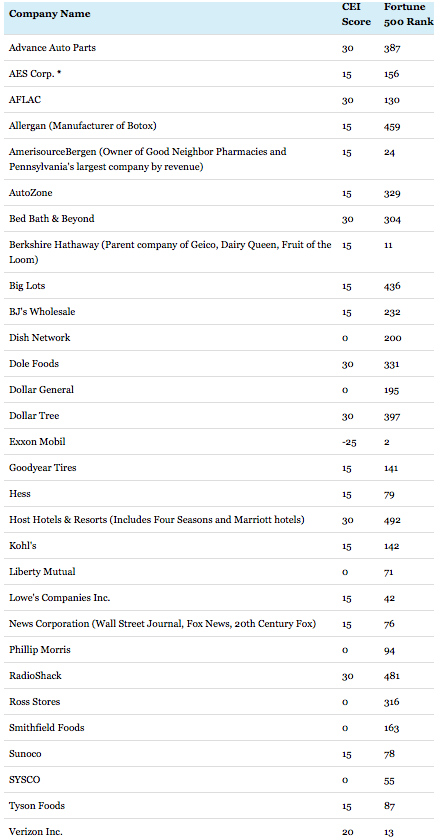Click the Berkshire Hathaway entry
434x840 pixels.
(x=170, y=252)
